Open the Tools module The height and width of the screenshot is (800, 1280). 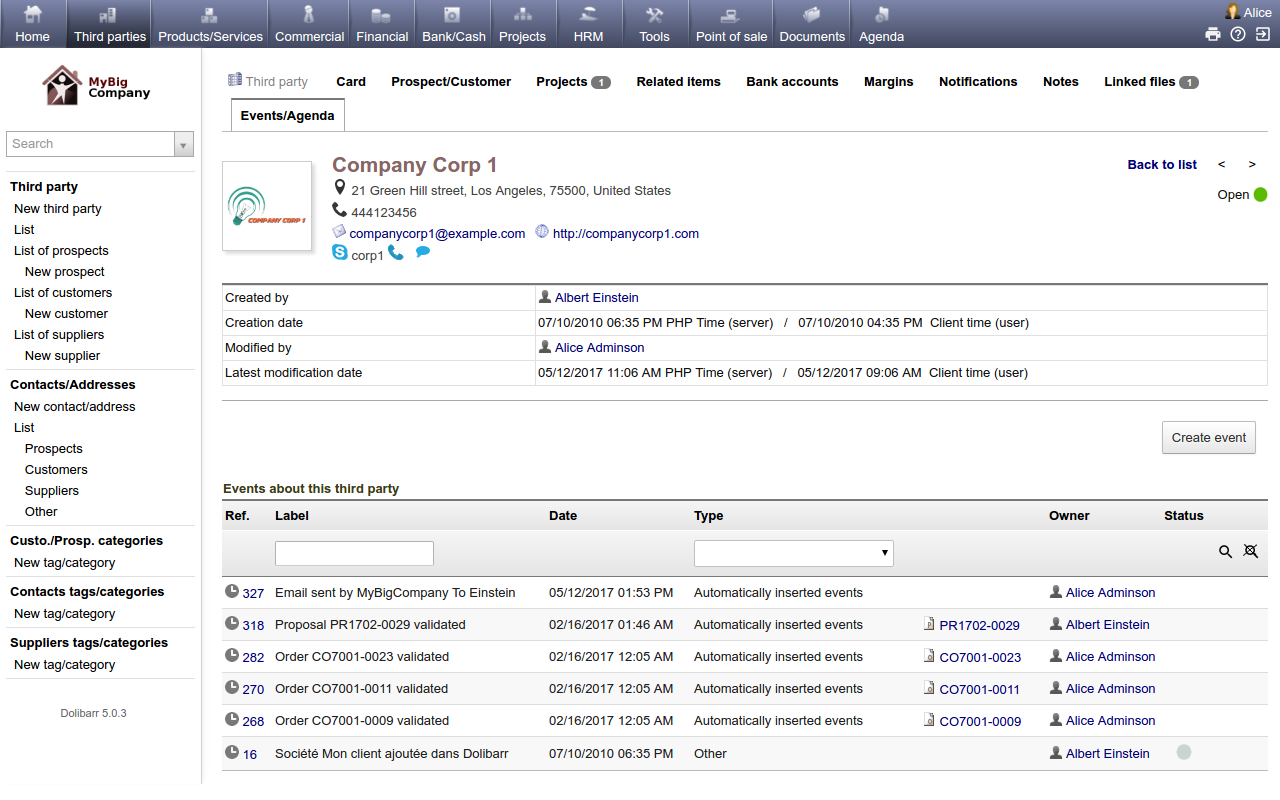tap(654, 24)
